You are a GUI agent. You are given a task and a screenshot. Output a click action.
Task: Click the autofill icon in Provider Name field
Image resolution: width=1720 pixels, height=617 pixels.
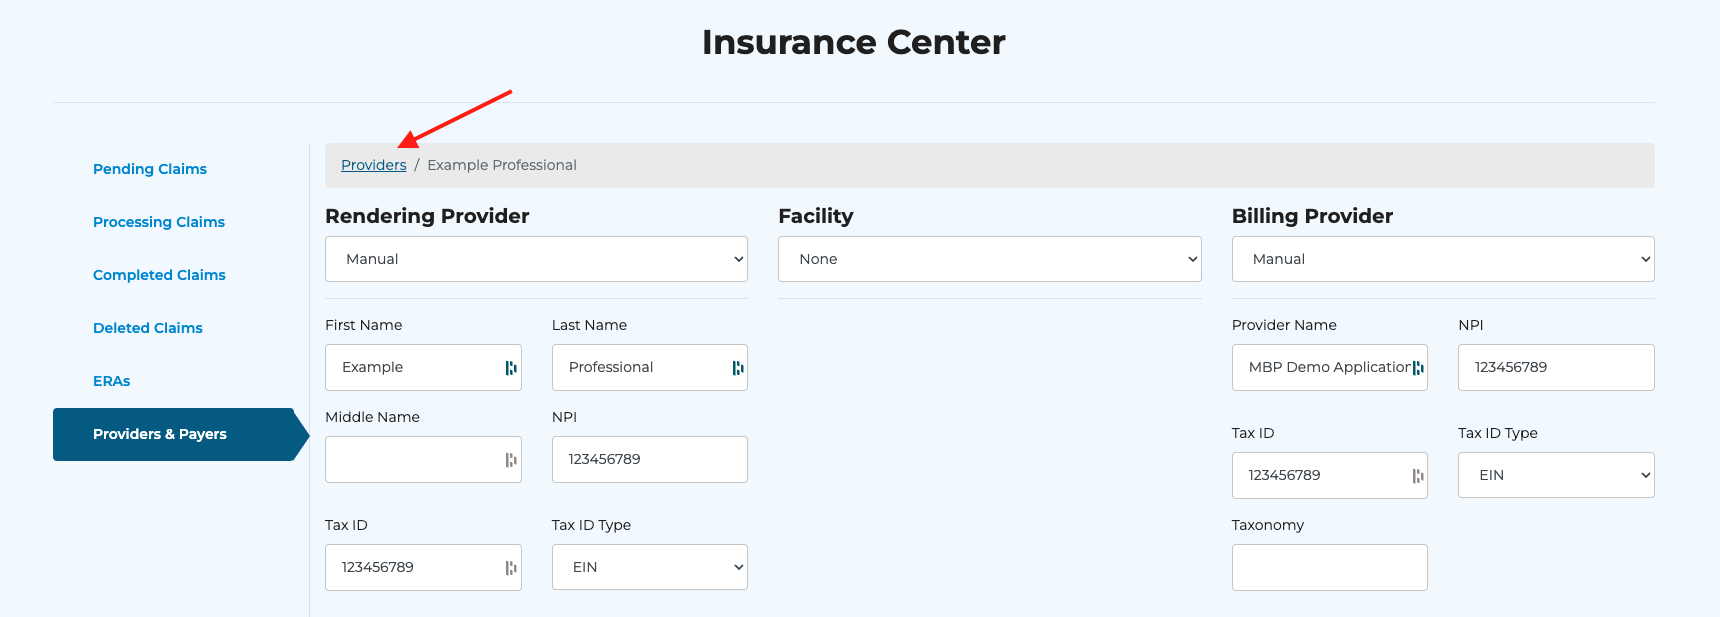(x=1418, y=368)
